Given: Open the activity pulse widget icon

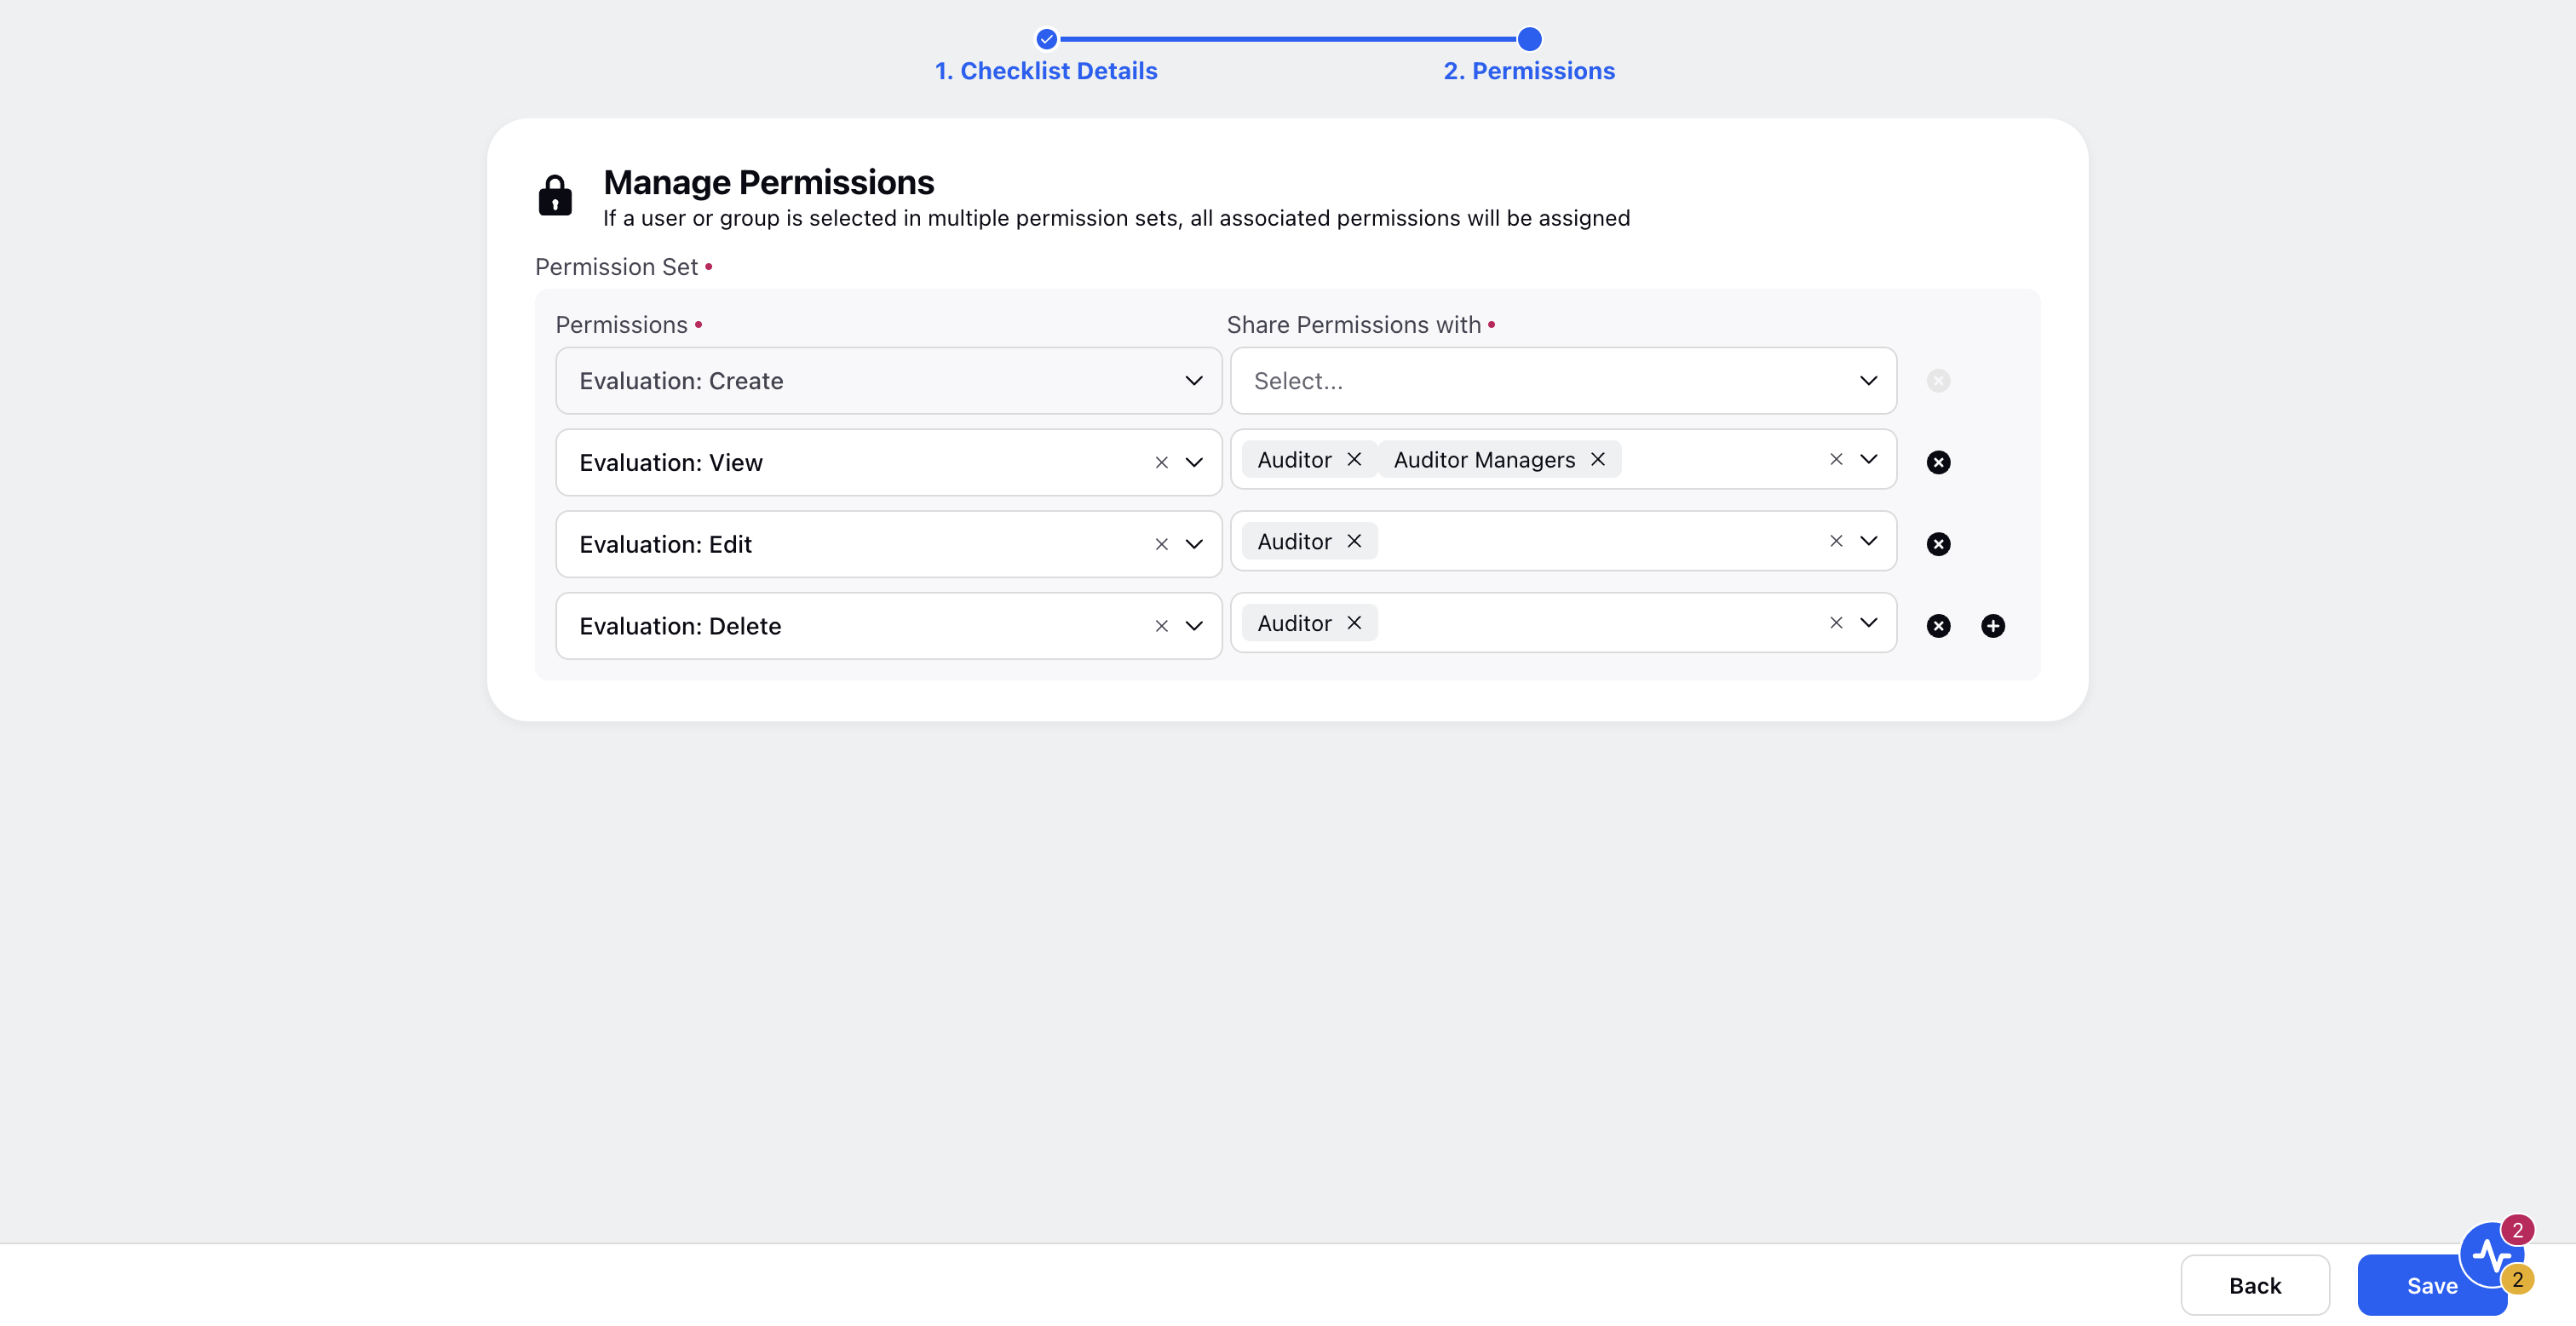Looking at the screenshot, I should tap(2491, 1255).
